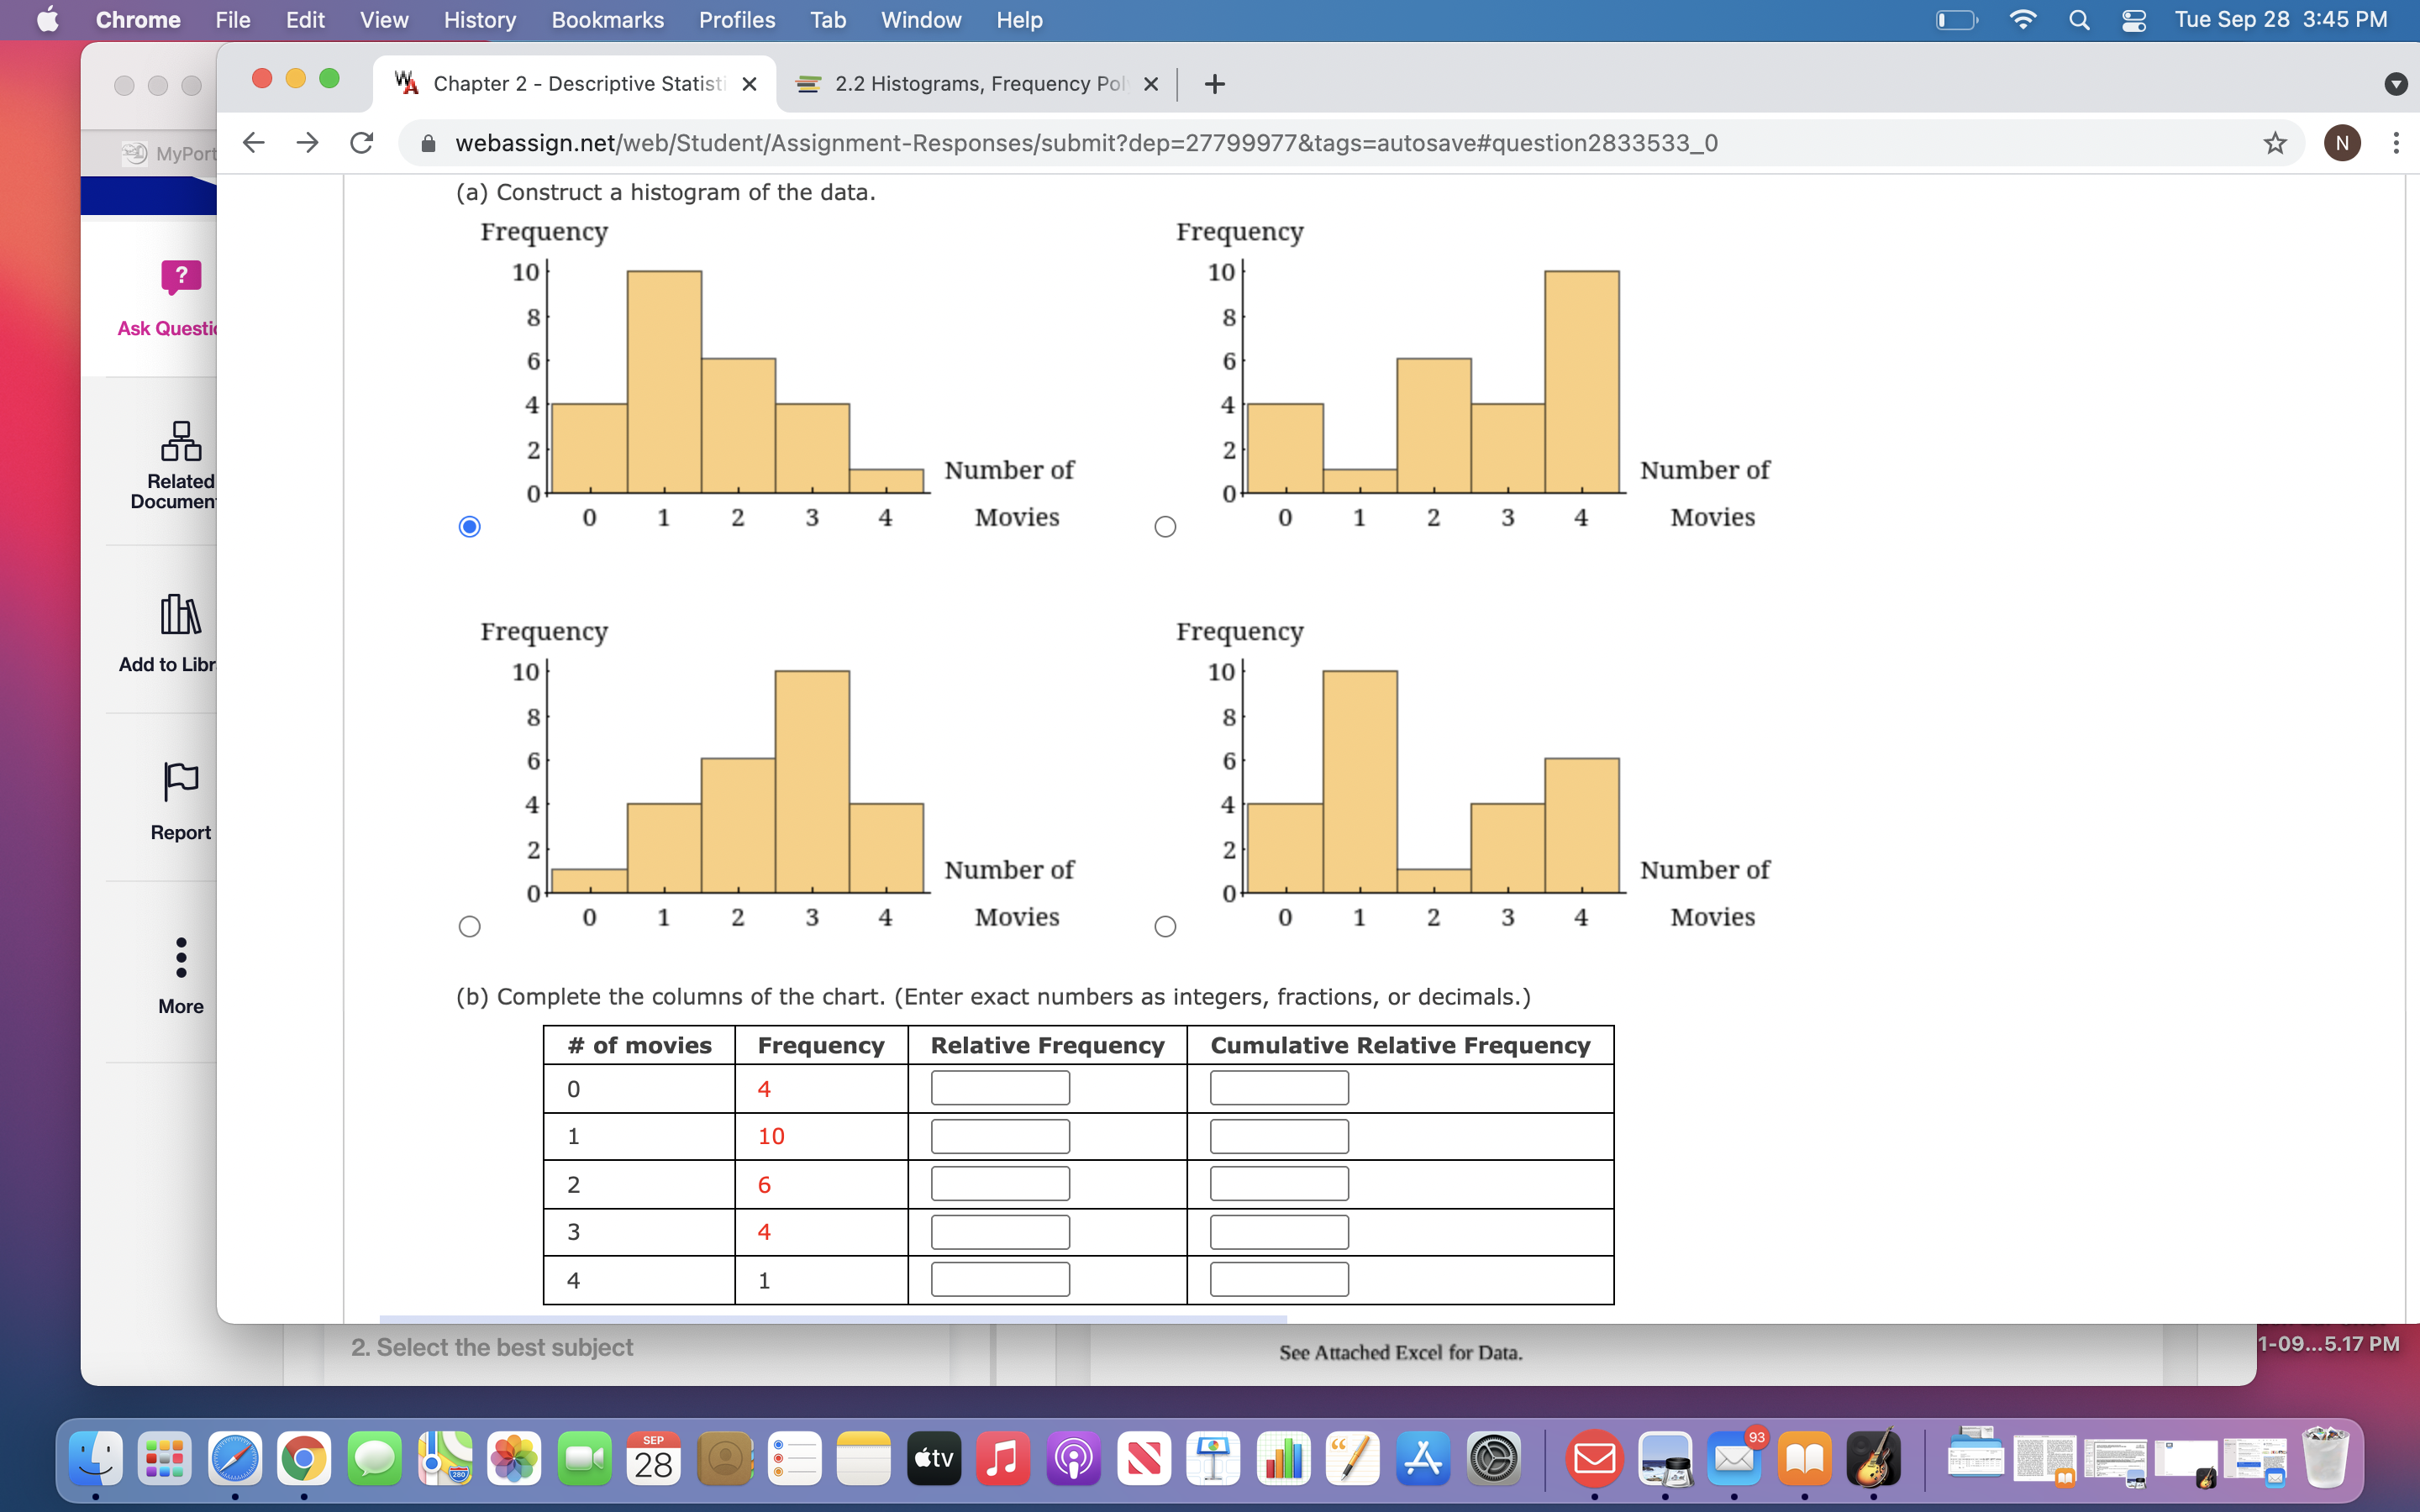Click the user profile icon top right
Image resolution: width=2420 pixels, height=1512 pixels.
tap(2340, 141)
